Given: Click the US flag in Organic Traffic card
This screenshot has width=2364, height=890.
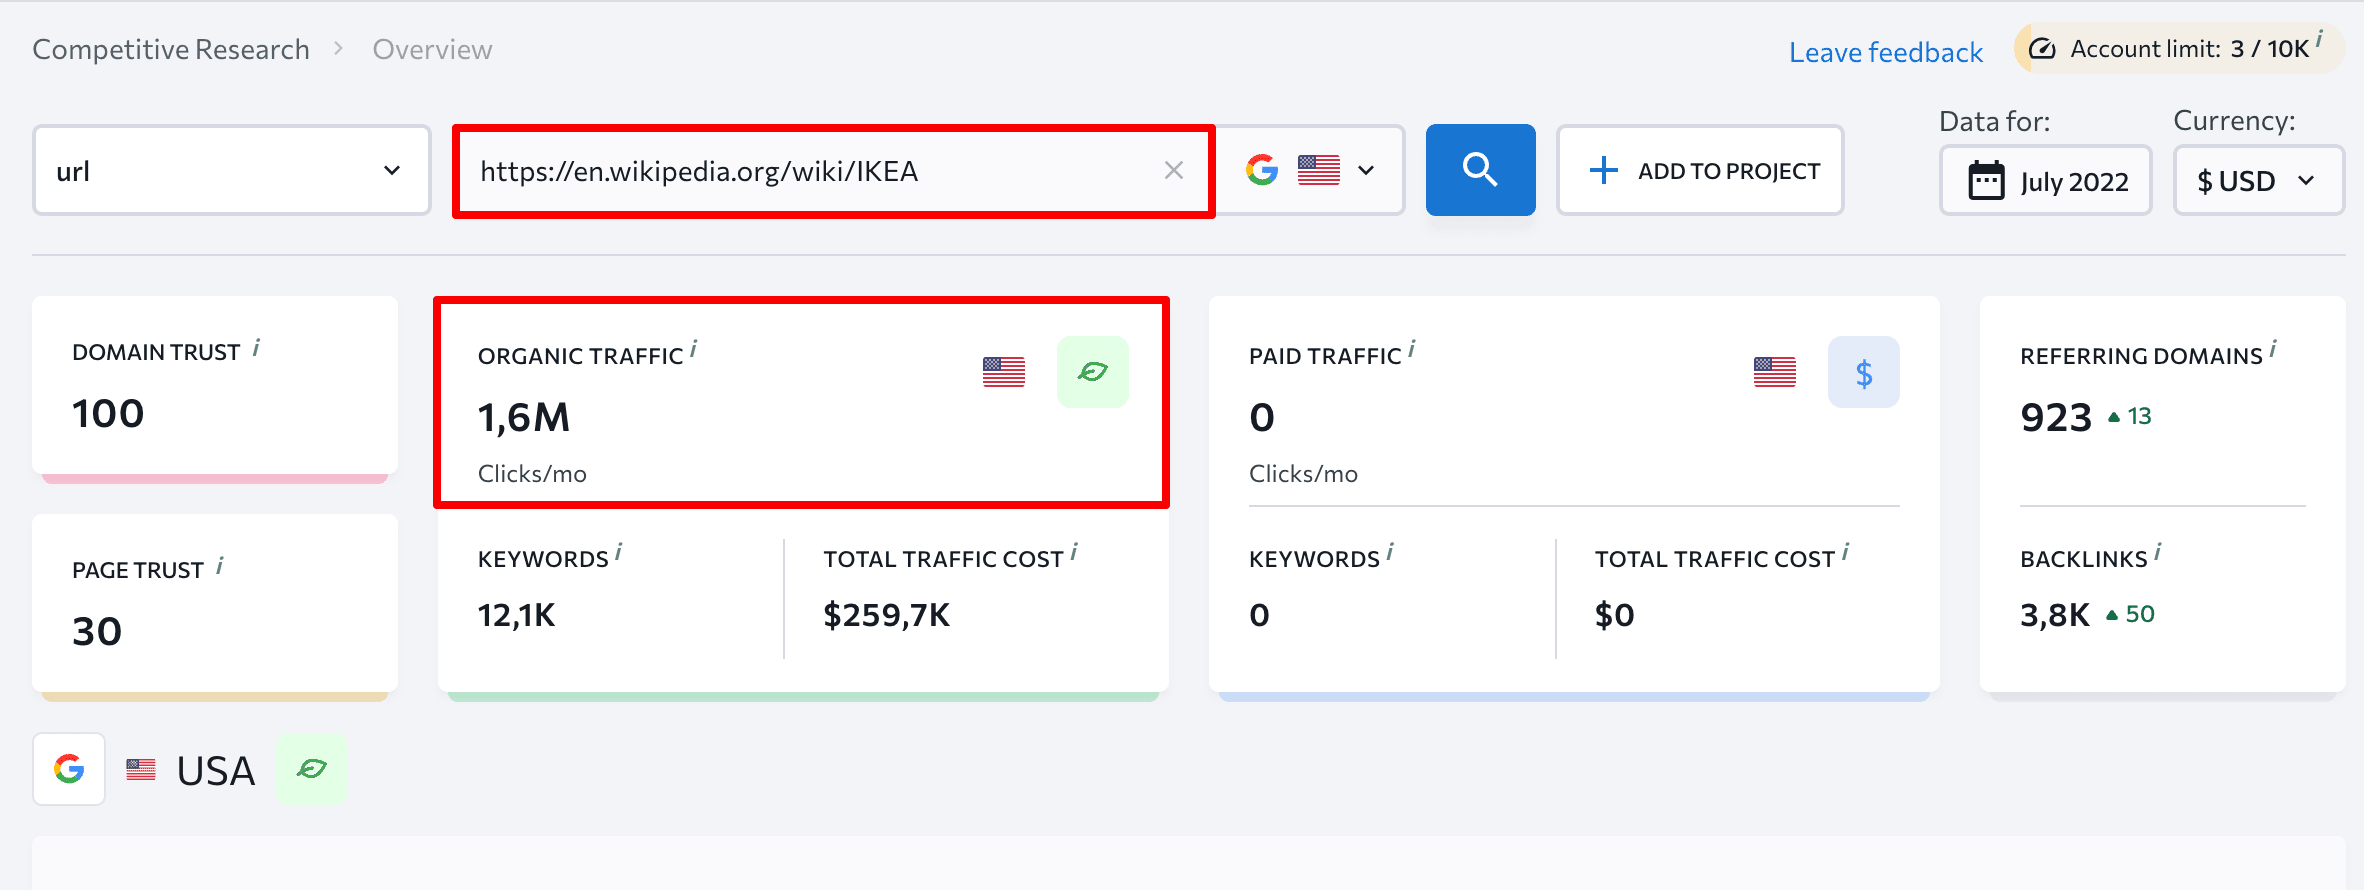Looking at the screenshot, I should [1004, 372].
